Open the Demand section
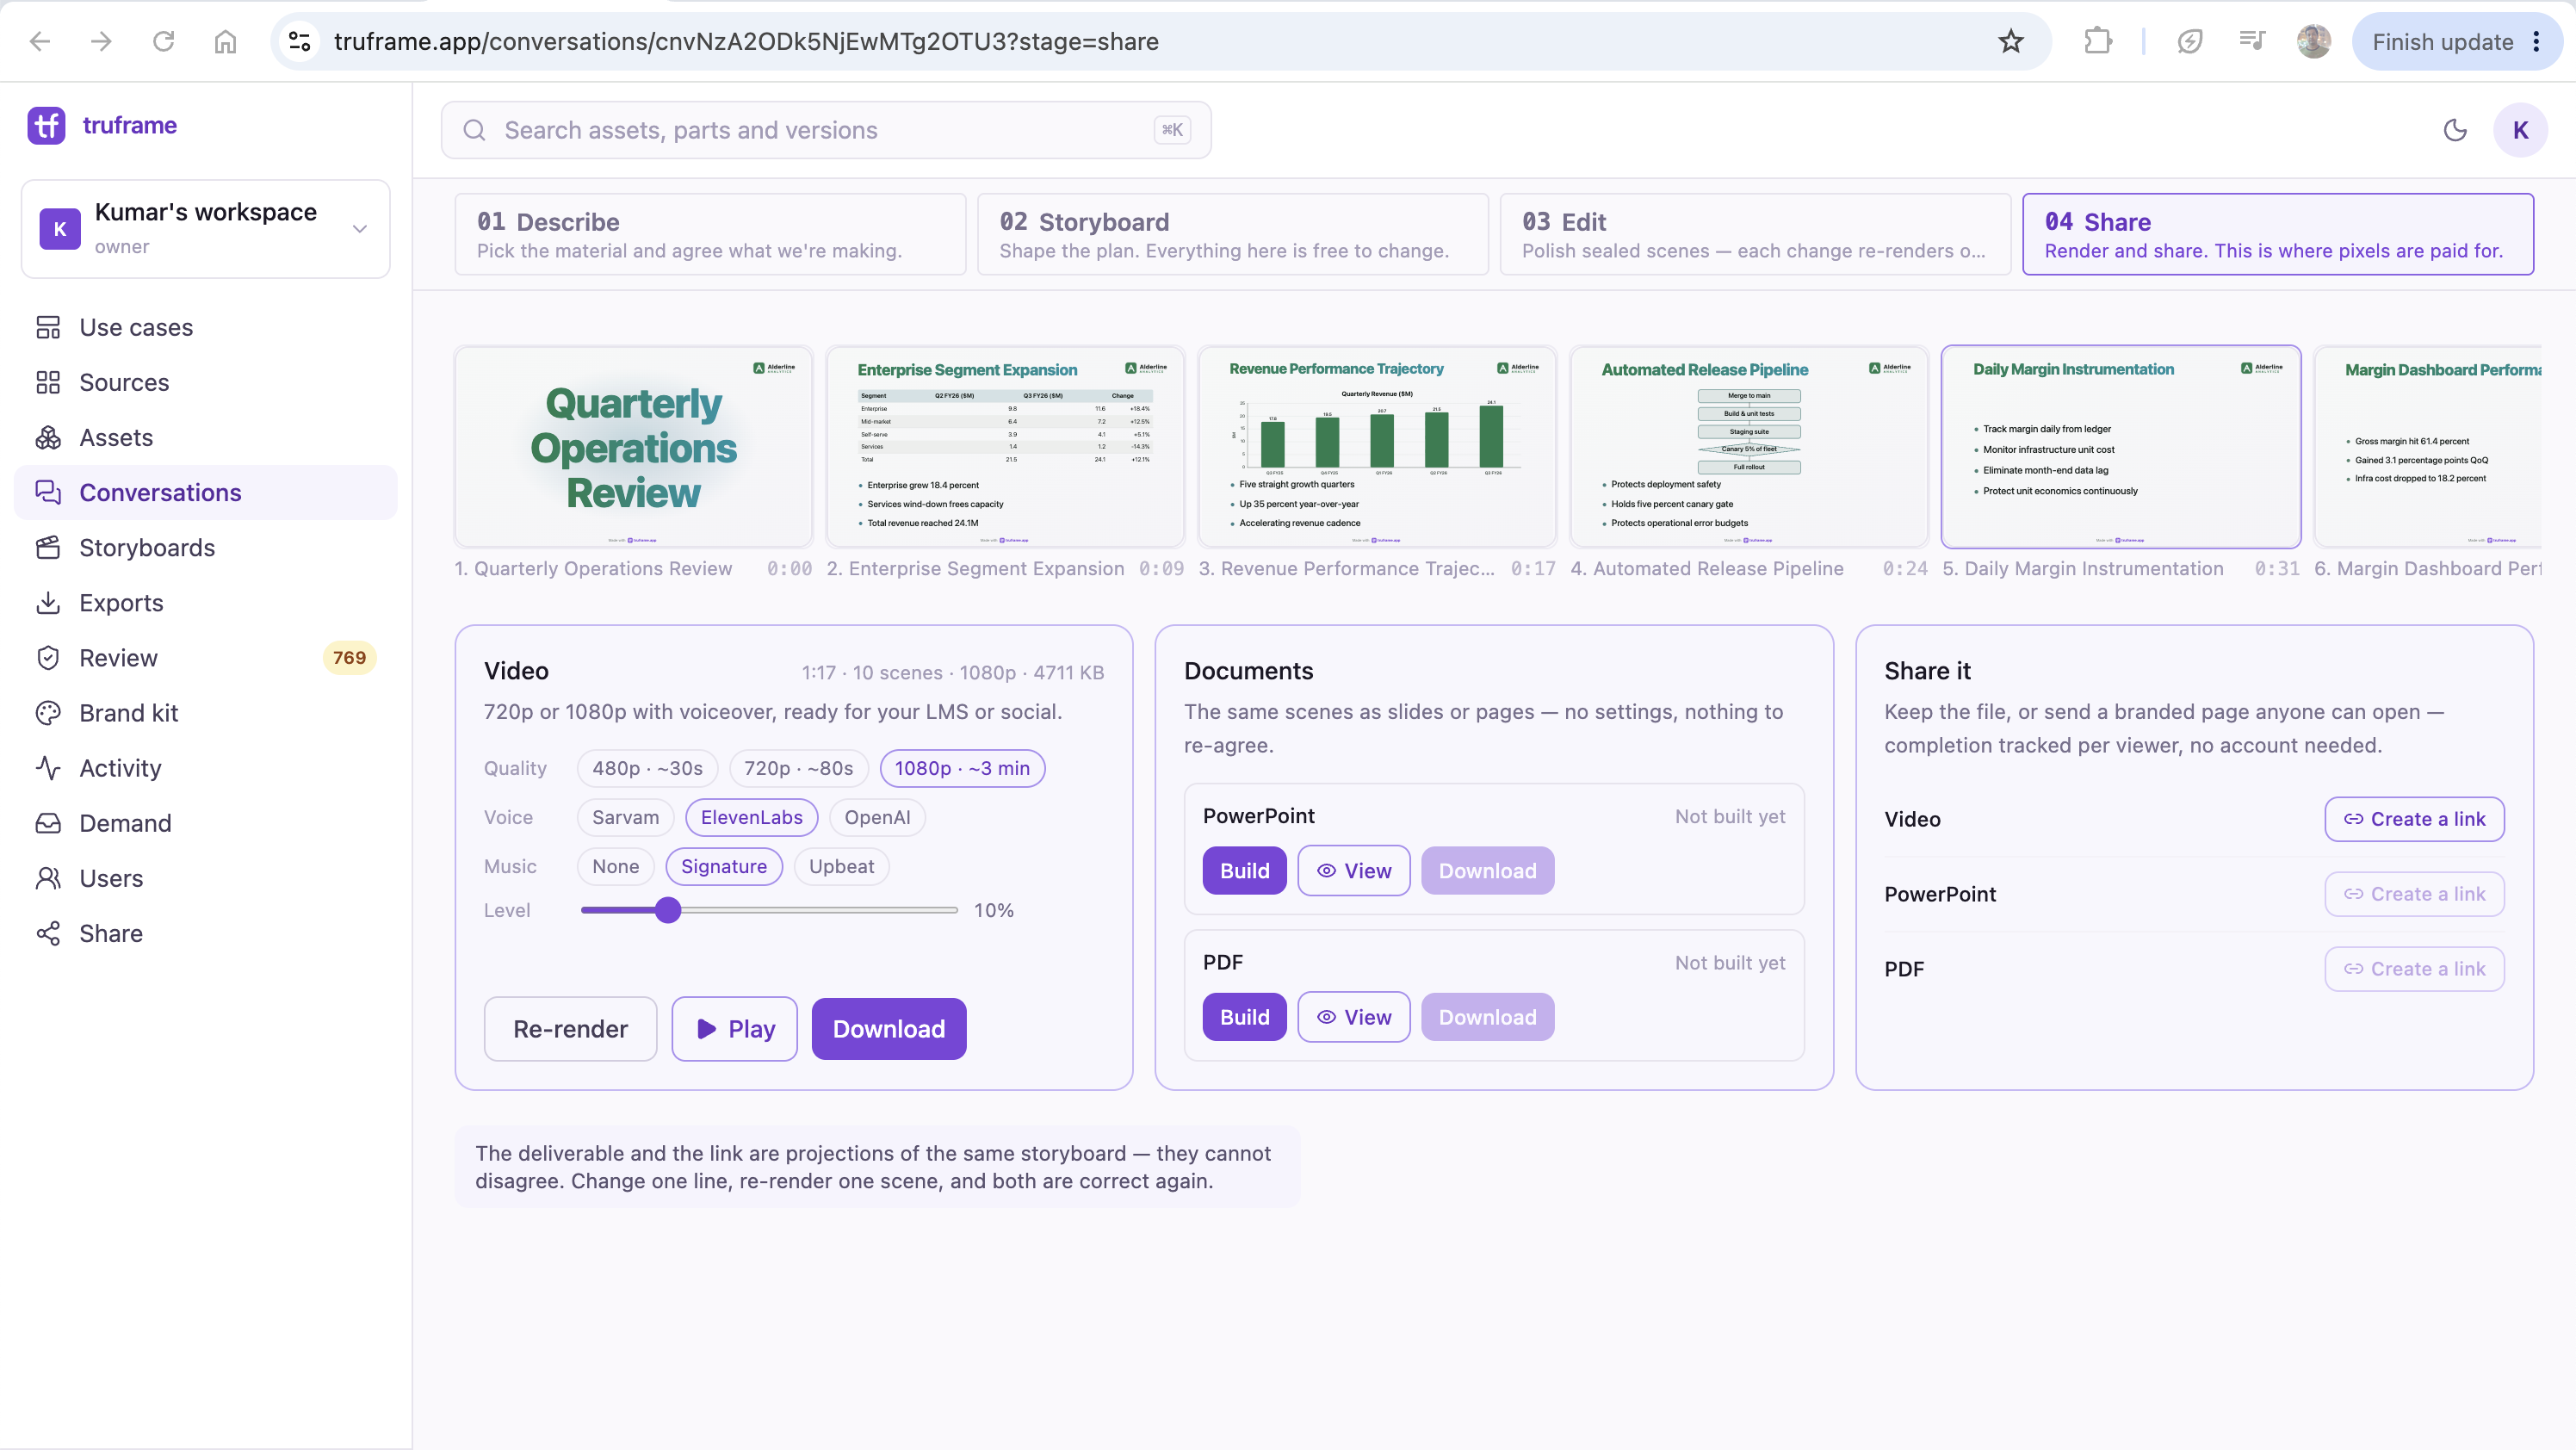 tap(205, 822)
